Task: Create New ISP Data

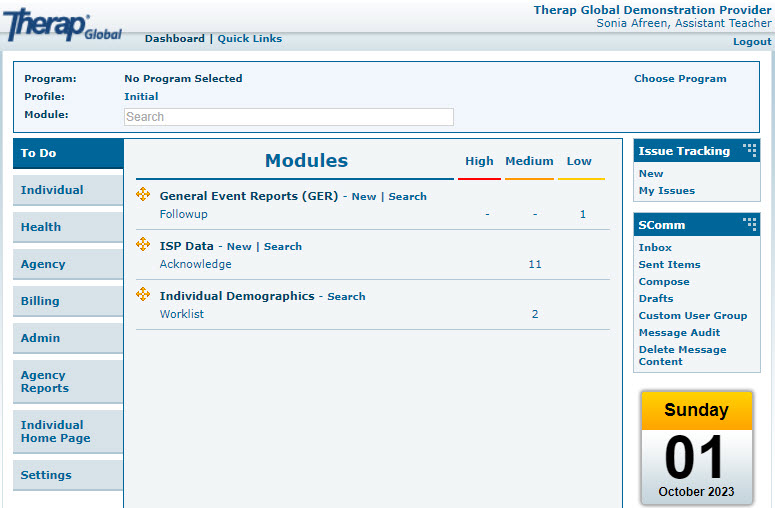Action: 239,247
